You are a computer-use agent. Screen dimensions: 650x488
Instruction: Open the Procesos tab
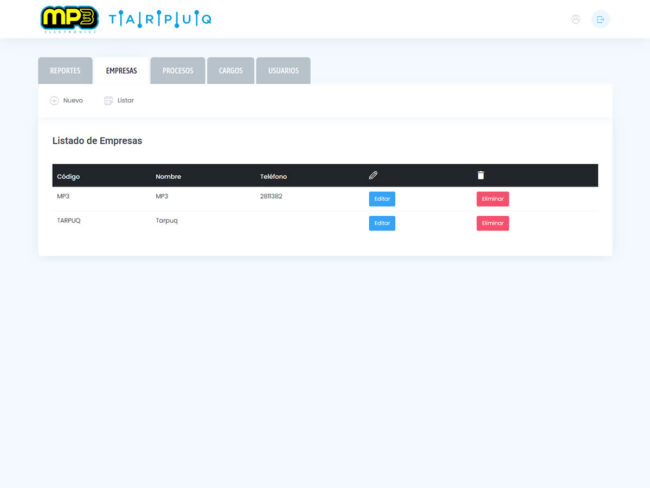(x=178, y=71)
